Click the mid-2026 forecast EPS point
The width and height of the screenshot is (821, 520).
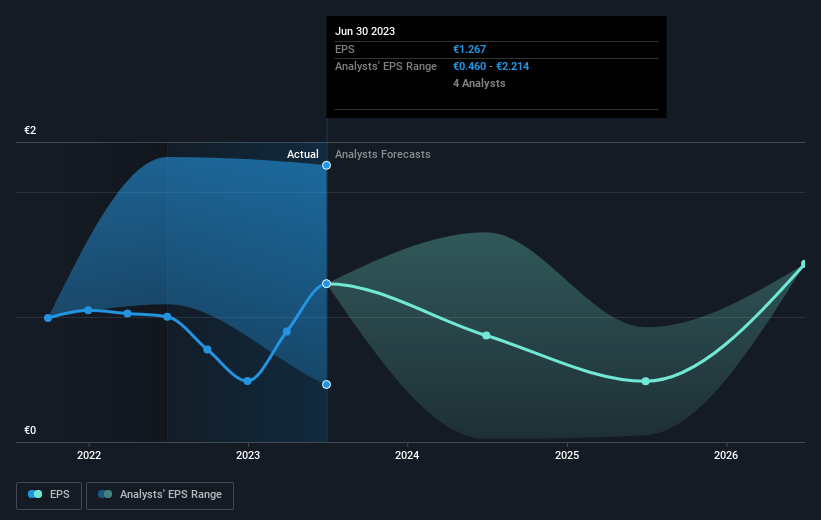805,264
